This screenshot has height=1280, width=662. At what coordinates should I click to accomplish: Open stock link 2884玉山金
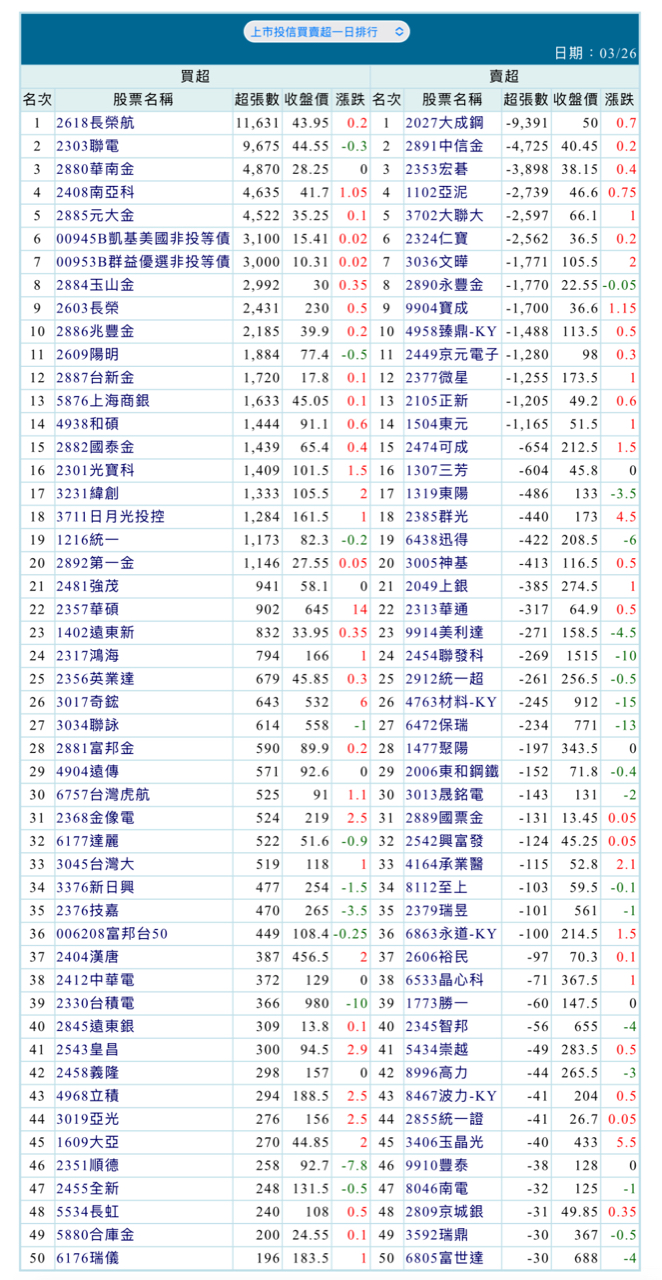click(x=94, y=284)
